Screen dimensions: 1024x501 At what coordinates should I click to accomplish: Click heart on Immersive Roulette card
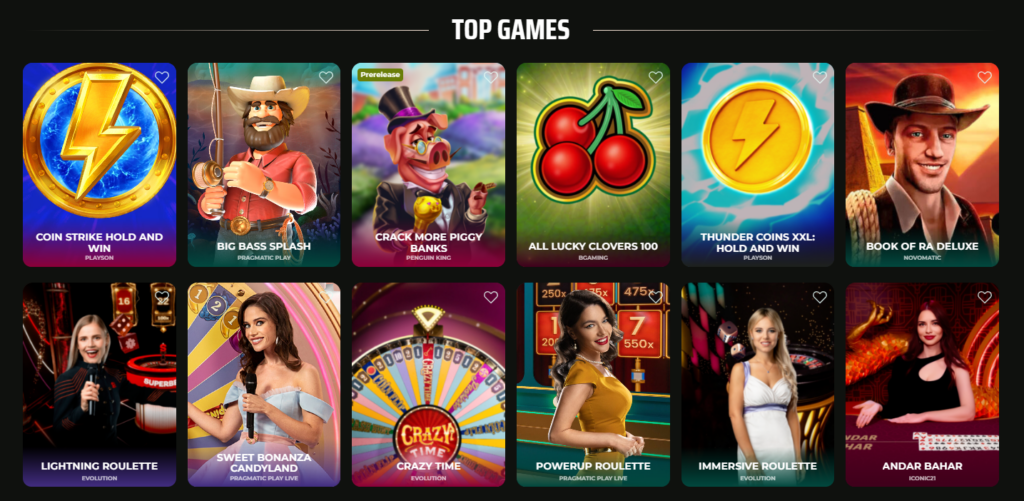click(820, 297)
